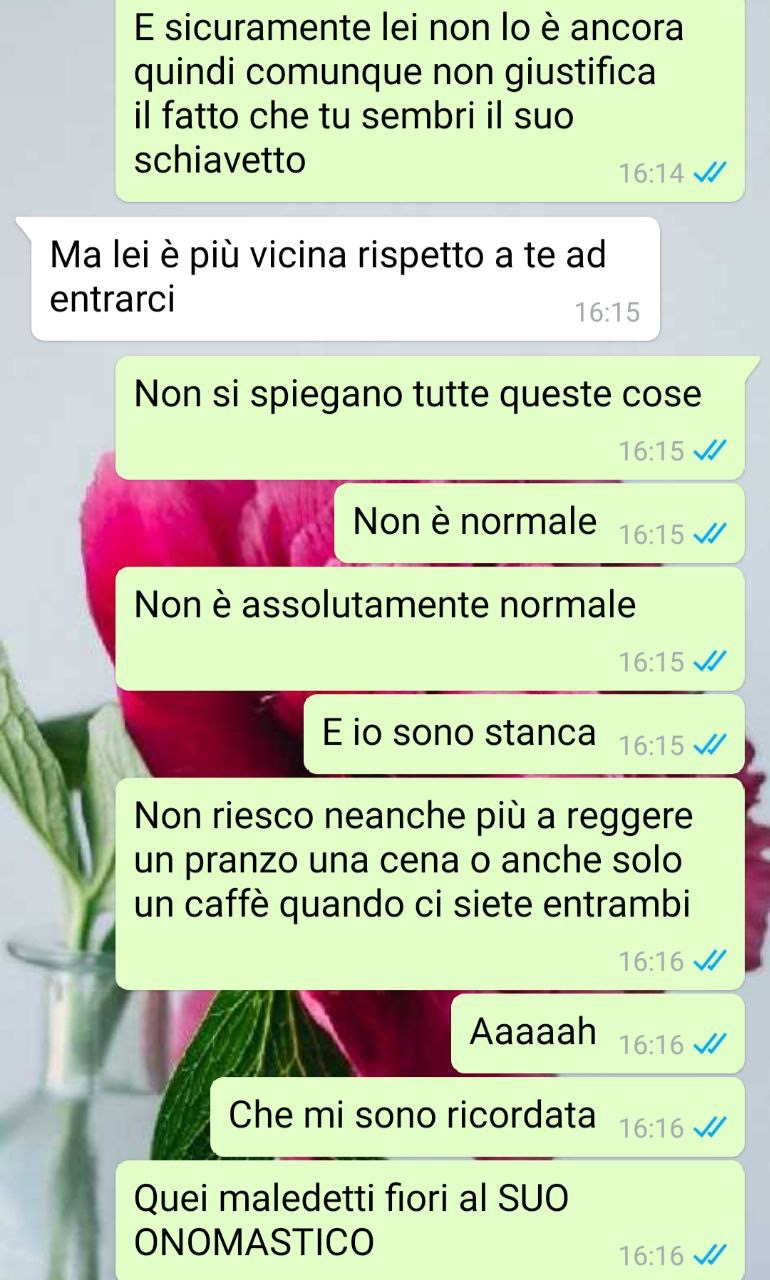Tap checkmarks under 'Non si spiegano tutte queste cose'
This screenshot has width=770, height=1280.
tap(708, 451)
